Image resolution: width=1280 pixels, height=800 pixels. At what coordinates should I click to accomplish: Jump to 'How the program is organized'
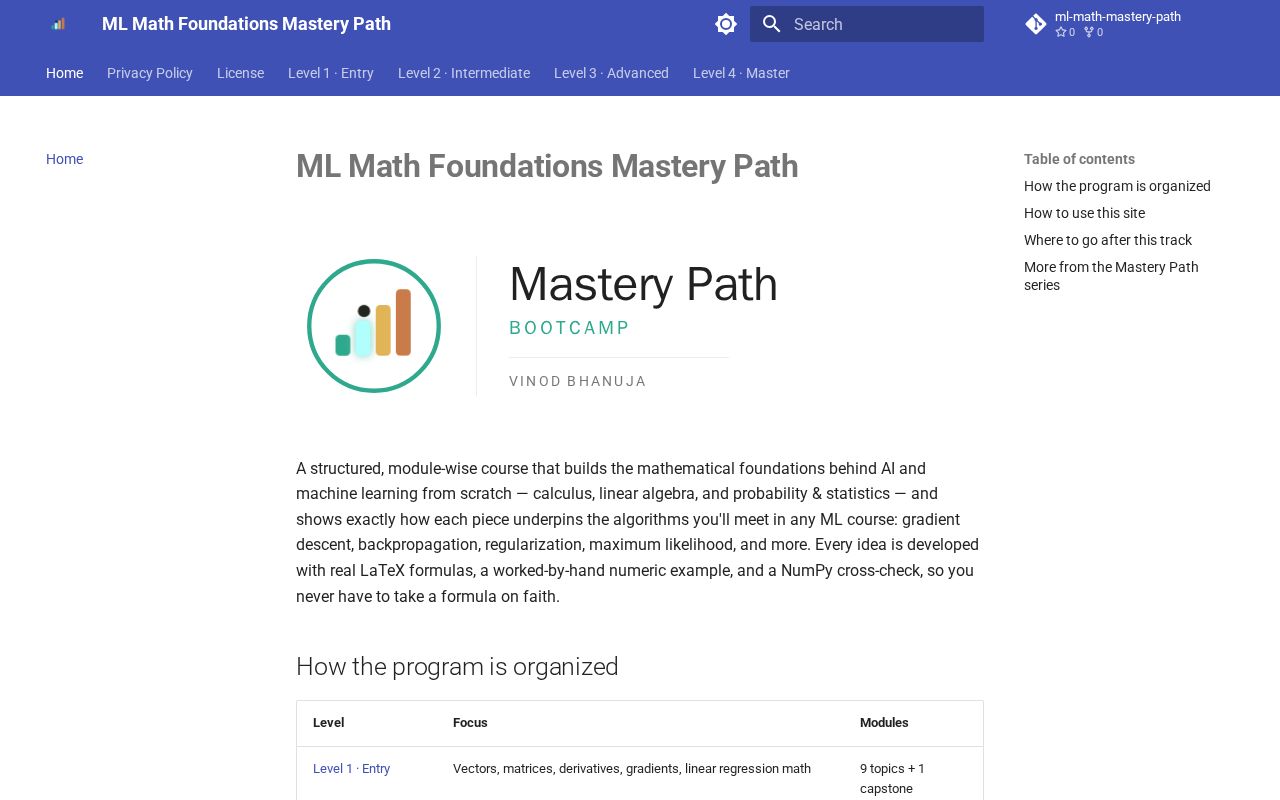point(1117,186)
